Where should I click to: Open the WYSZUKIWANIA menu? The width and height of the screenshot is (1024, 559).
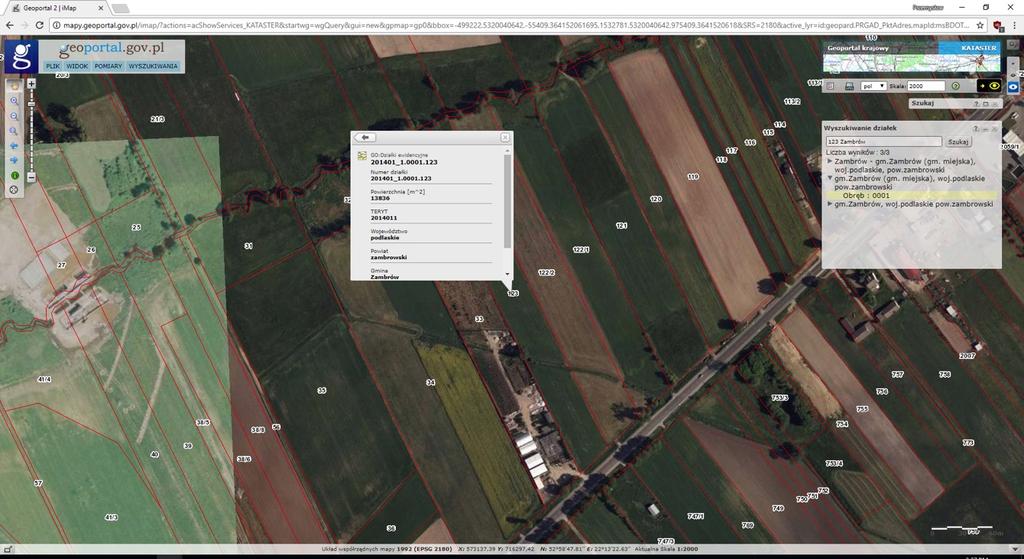coord(153,66)
